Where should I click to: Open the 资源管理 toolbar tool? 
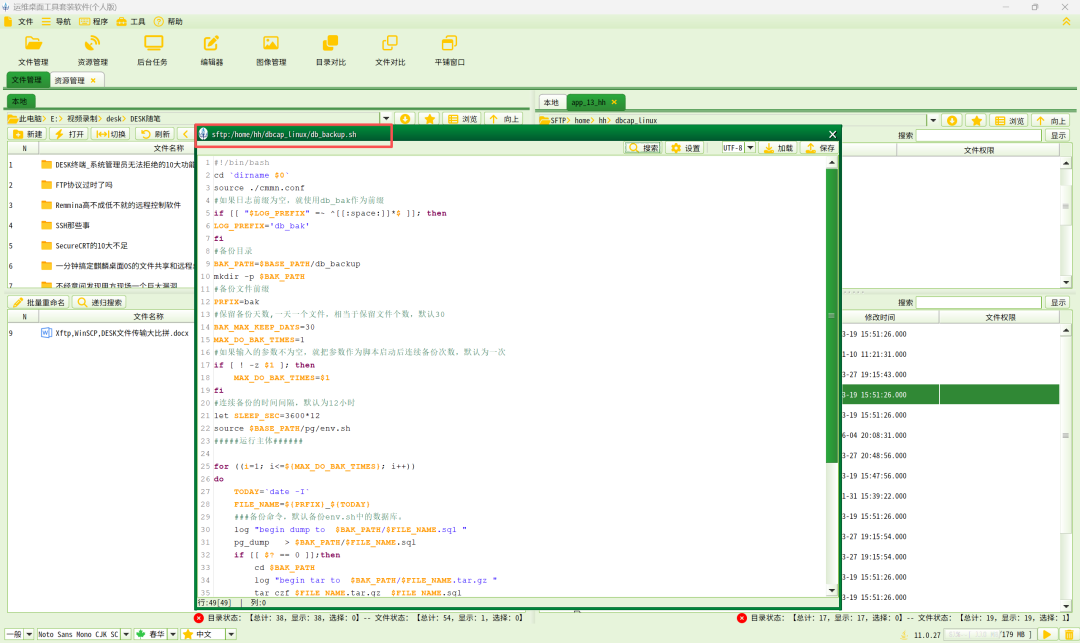tap(92, 49)
